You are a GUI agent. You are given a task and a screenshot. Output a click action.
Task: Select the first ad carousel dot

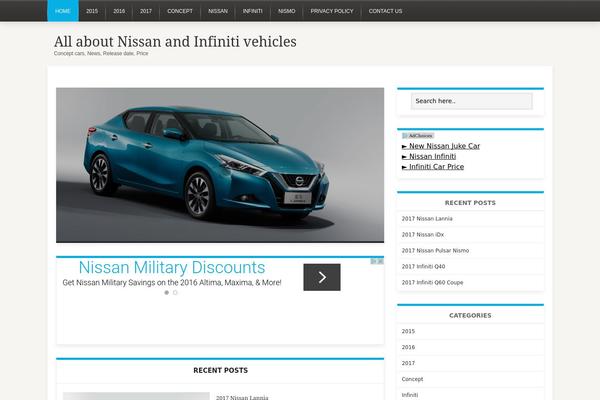[x=166, y=293]
